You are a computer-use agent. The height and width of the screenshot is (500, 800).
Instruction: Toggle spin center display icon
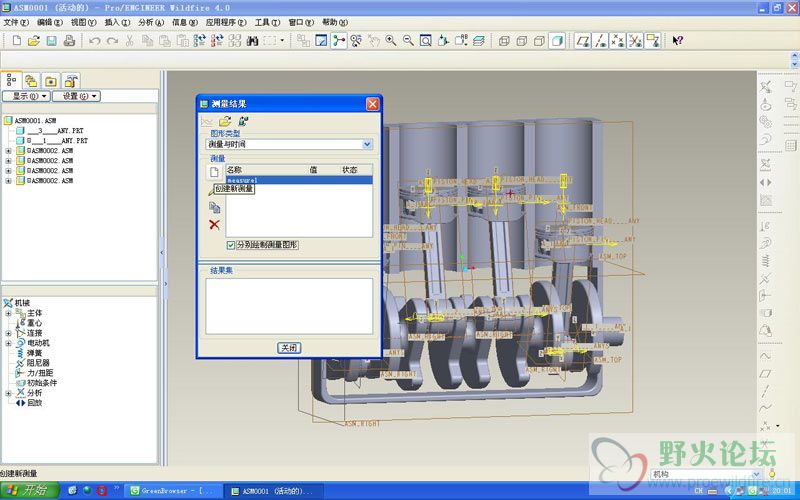click(339, 40)
